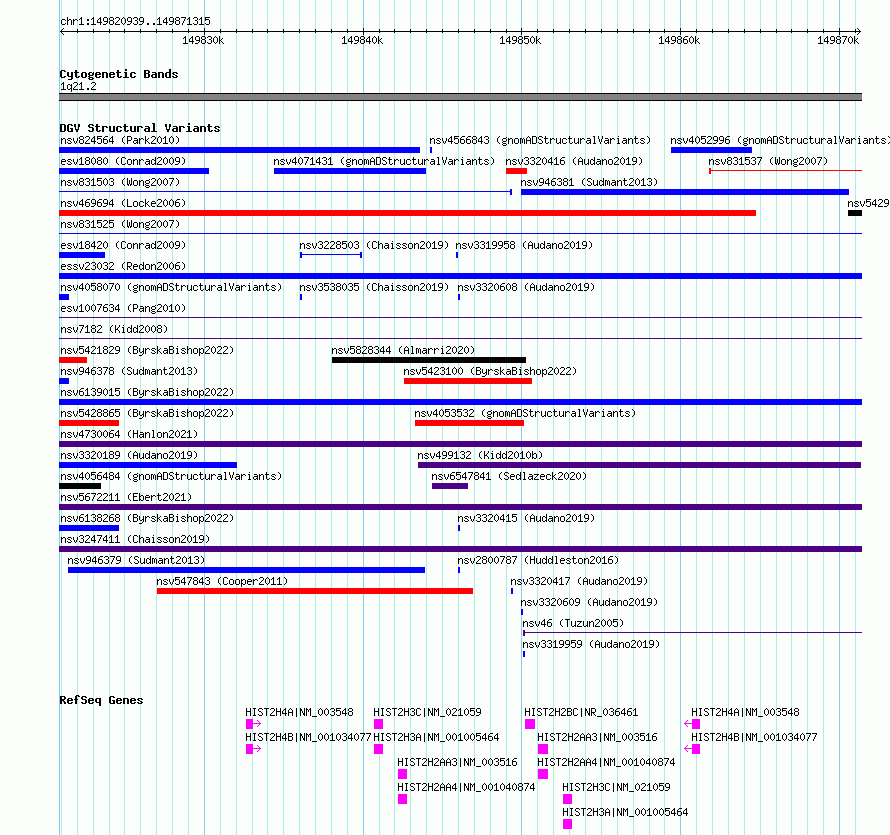This screenshot has height=835, width=890.
Task: Open nsv3320417 (Audano2019) variant label
Action: click(x=579, y=581)
